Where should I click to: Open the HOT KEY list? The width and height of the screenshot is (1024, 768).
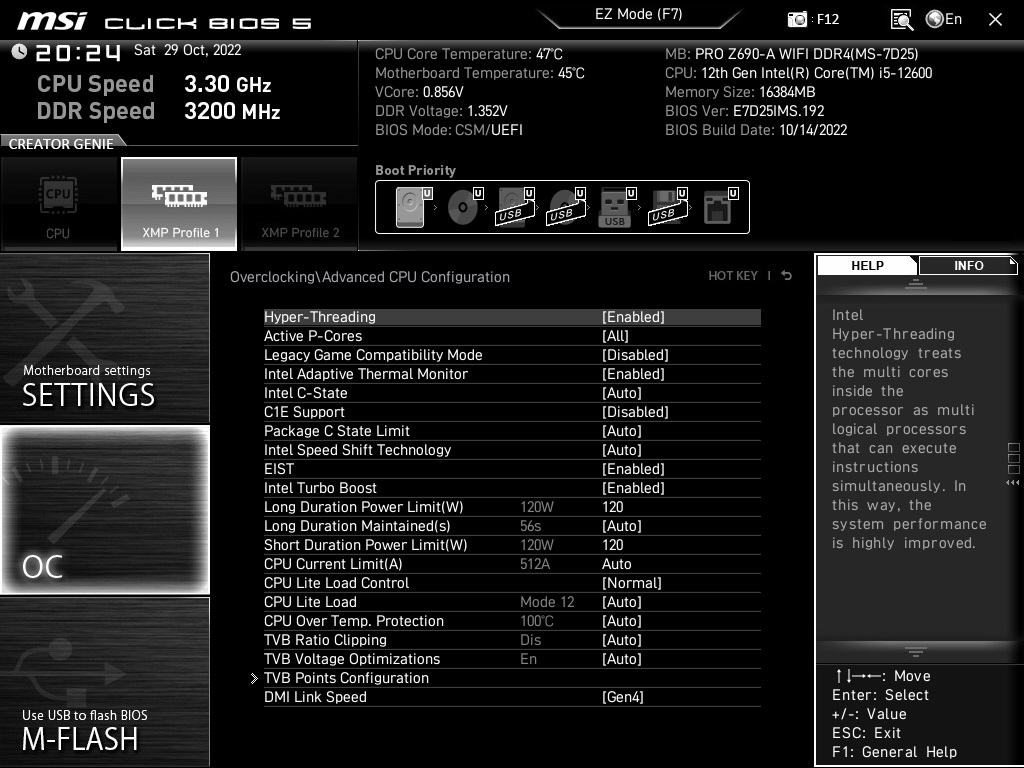733,276
